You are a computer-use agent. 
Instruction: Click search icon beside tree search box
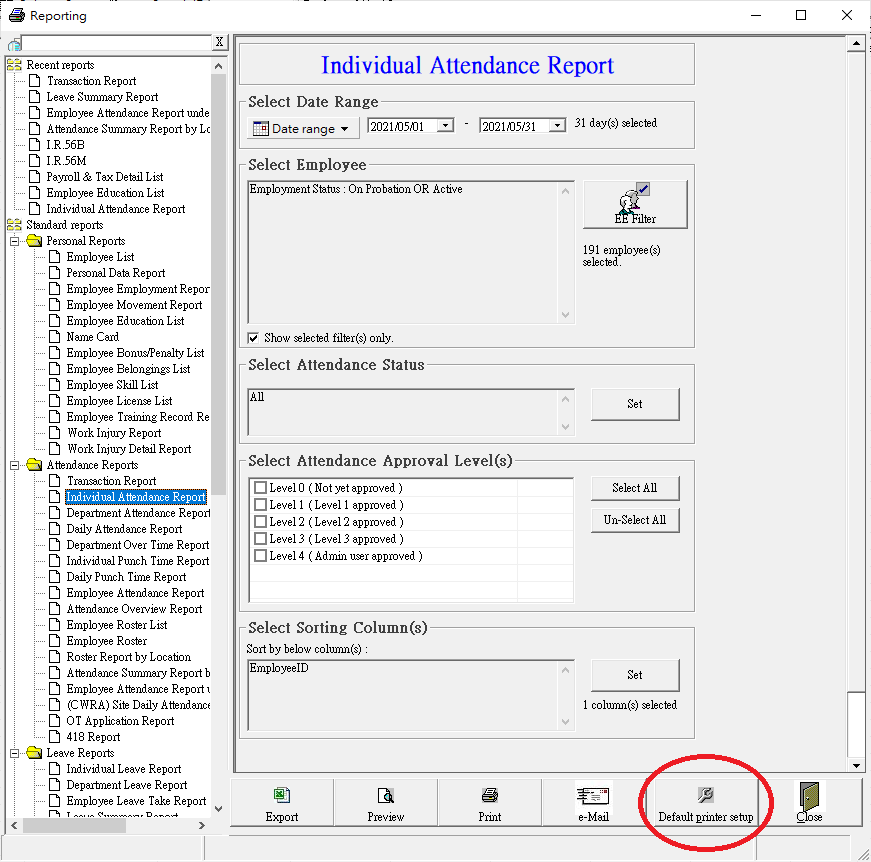pos(14,43)
